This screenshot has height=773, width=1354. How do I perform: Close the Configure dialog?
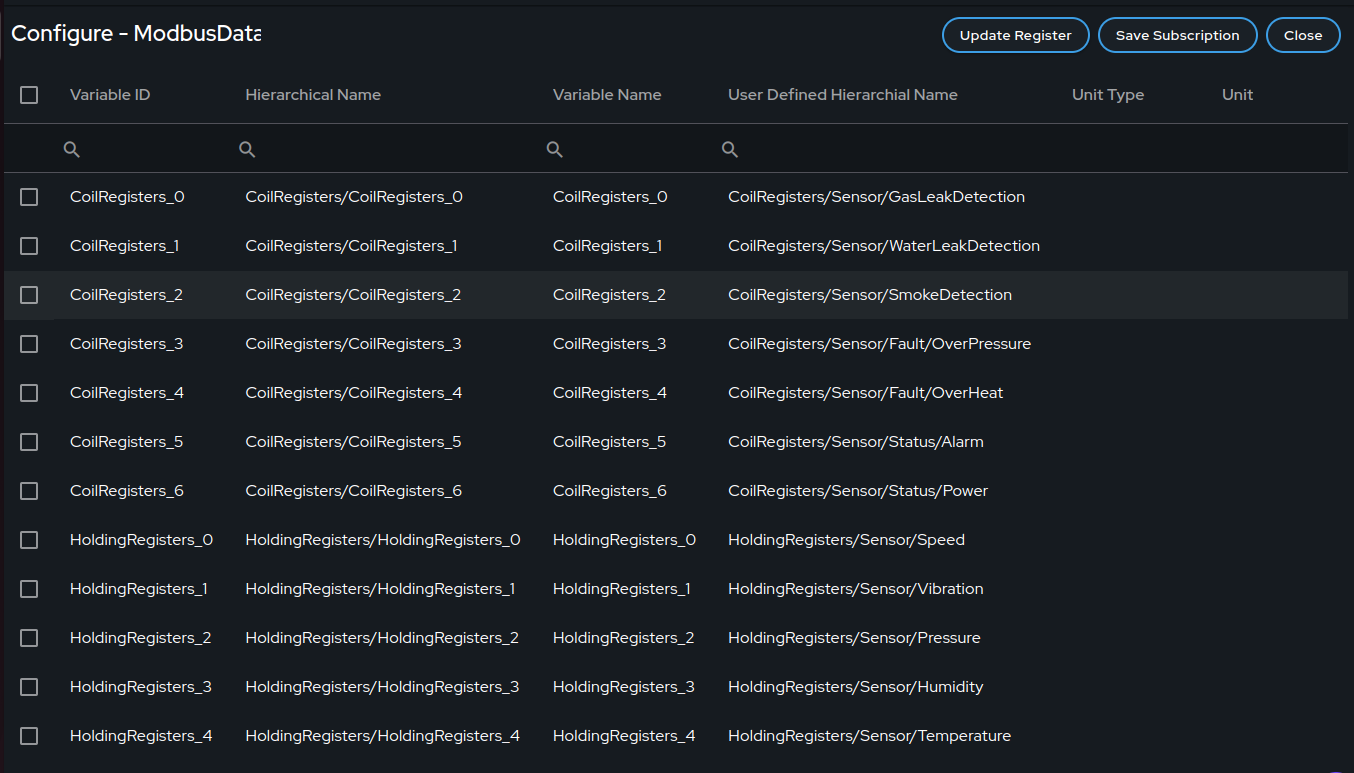[1303, 35]
